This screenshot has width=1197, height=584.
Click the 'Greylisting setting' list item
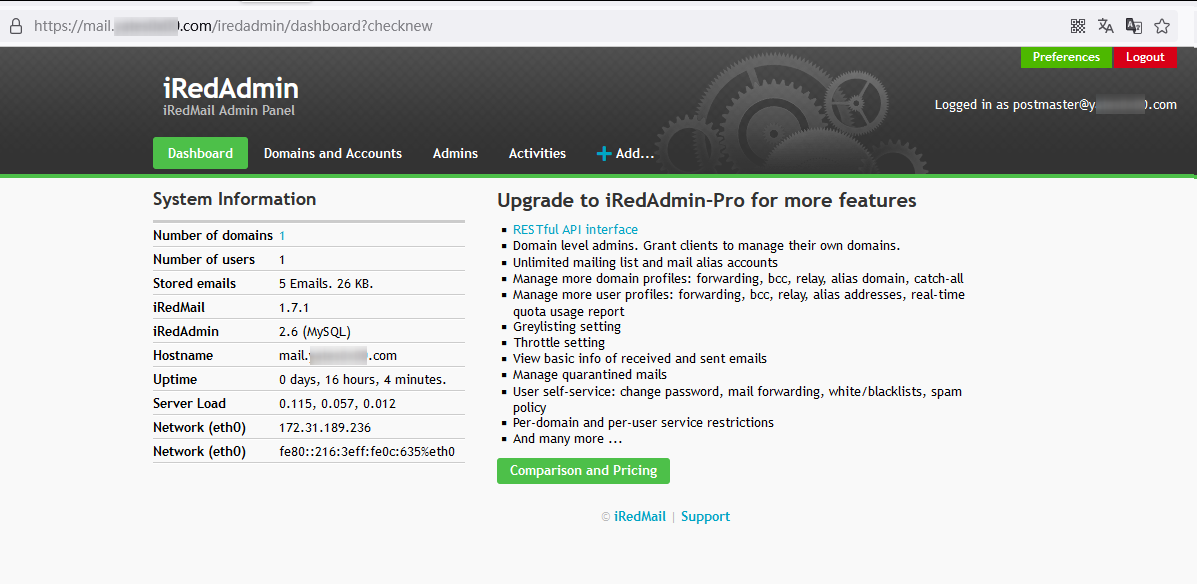pos(566,327)
